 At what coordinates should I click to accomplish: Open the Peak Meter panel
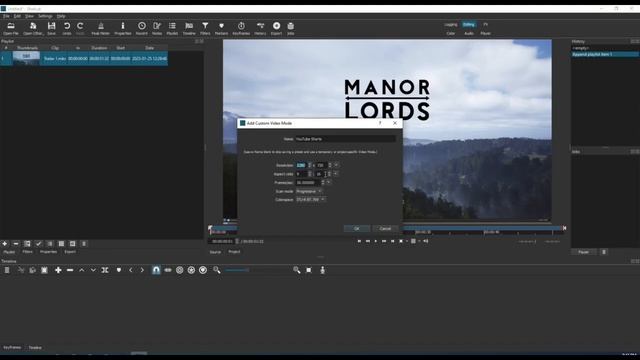(x=100, y=29)
